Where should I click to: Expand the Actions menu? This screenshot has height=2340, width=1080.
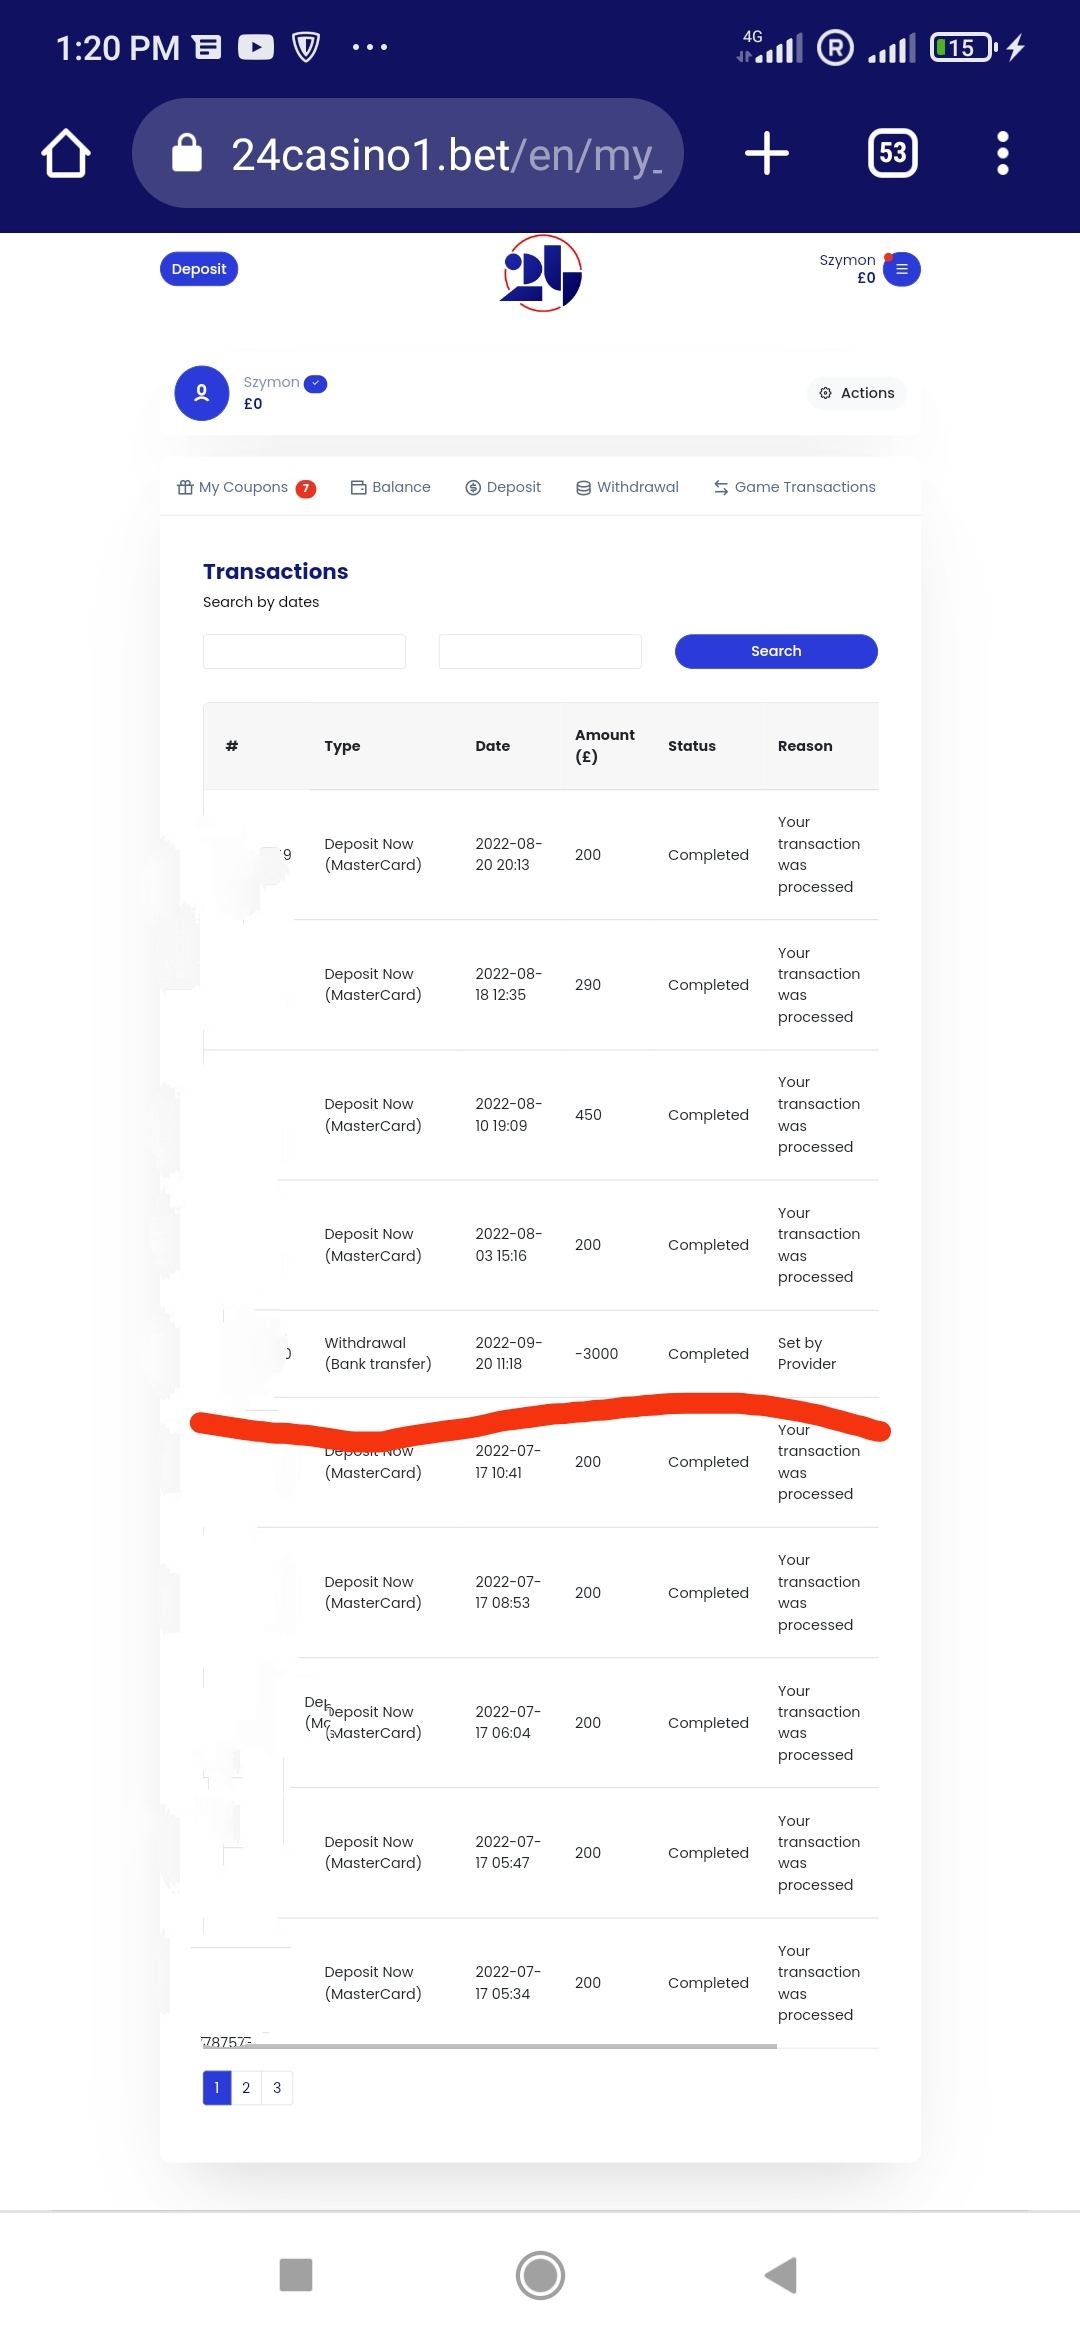tap(857, 393)
